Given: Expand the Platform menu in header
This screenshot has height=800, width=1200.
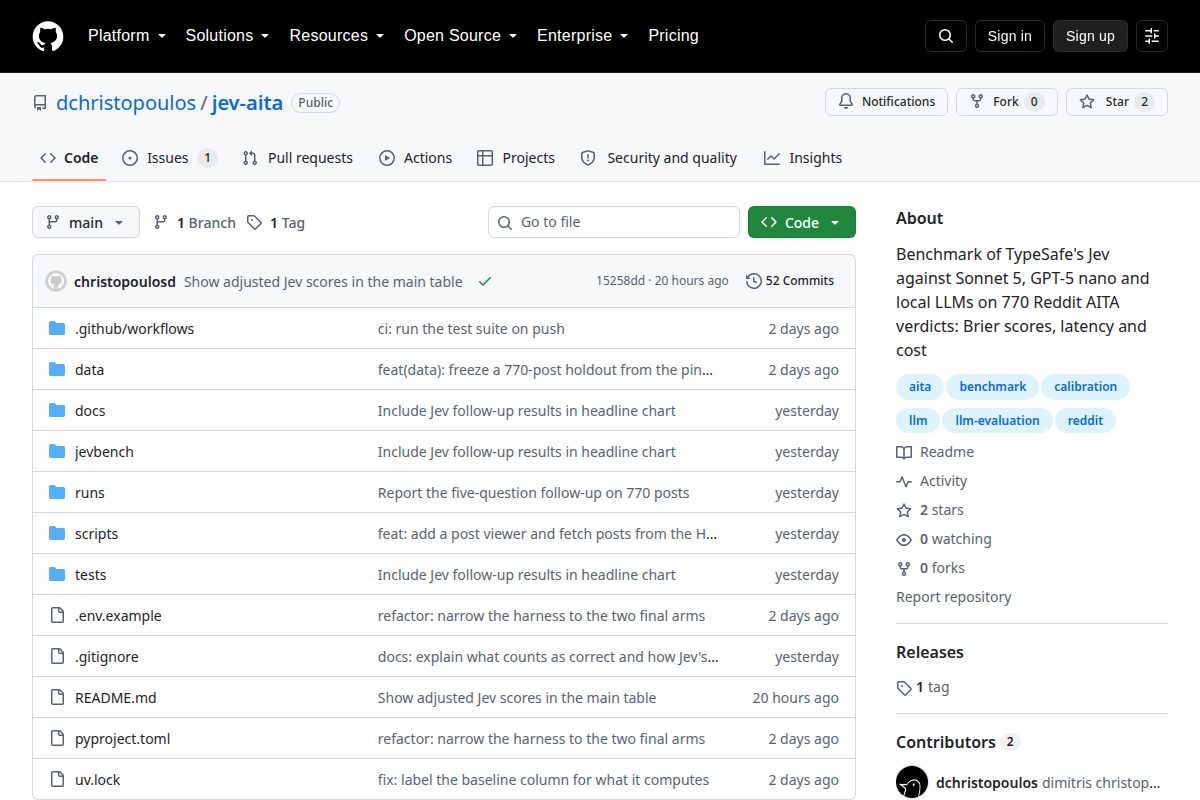Looking at the screenshot, I should [x=127, y=36].
